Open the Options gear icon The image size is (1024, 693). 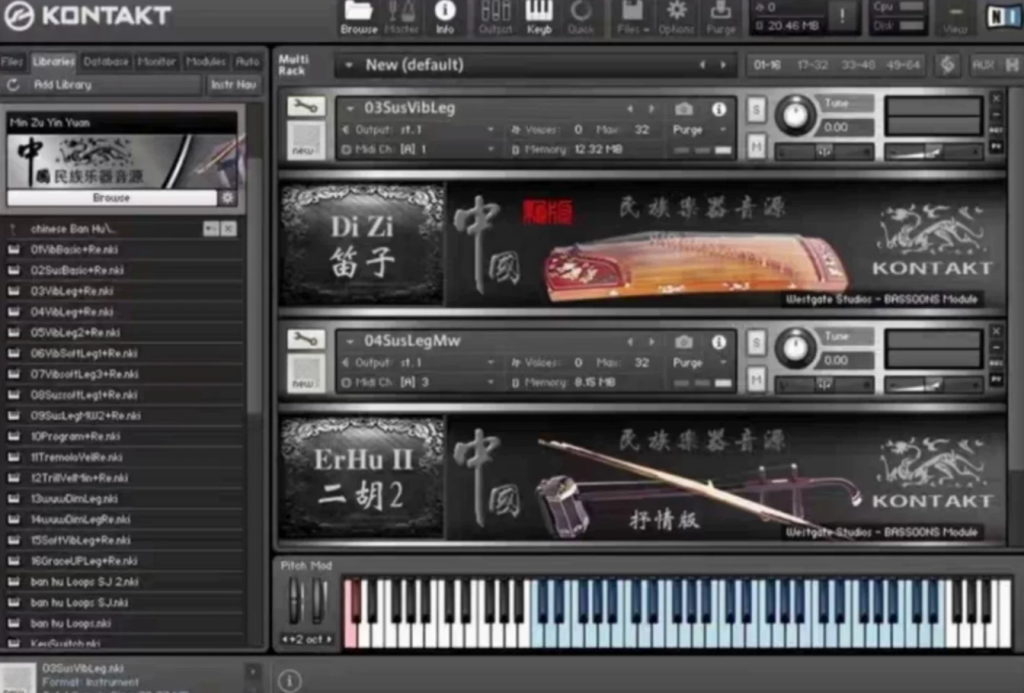tap(676, 17)
